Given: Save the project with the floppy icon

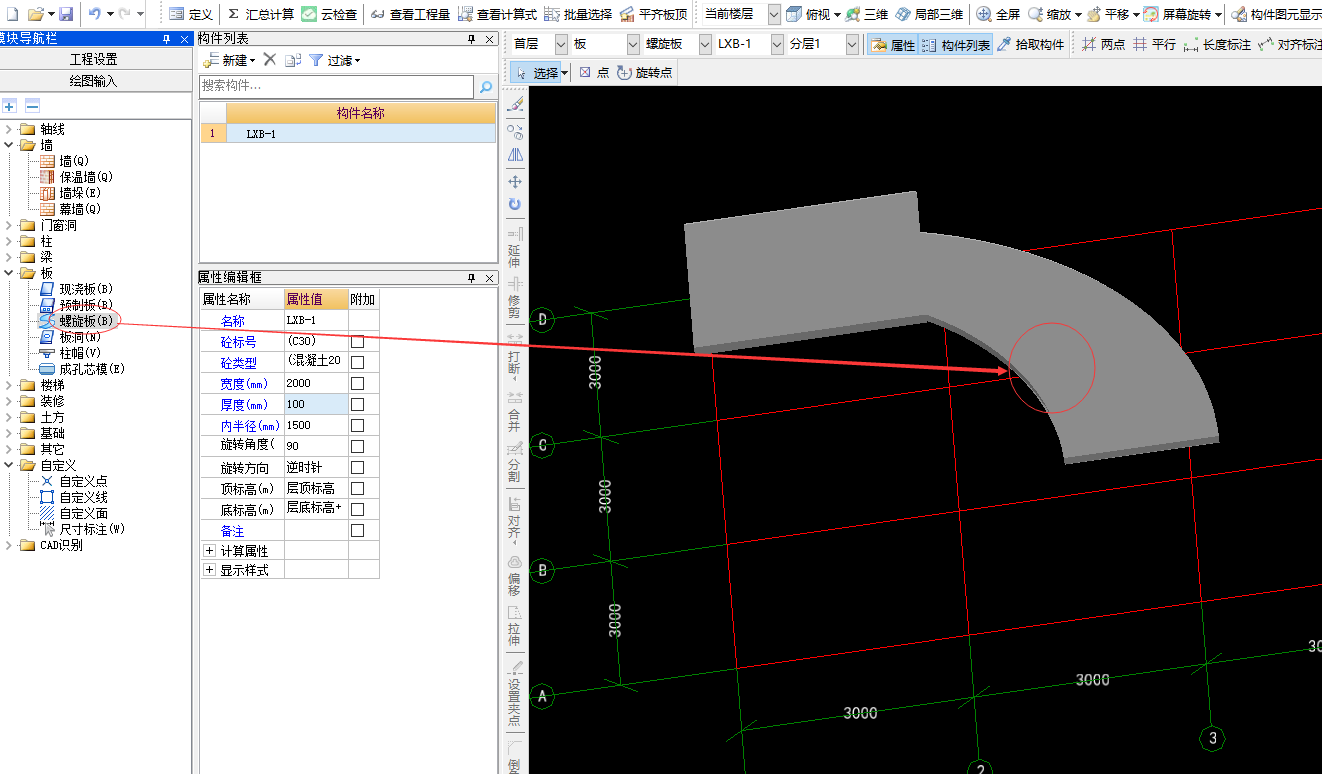Looking at the screenshot, I should coord(66,14).
